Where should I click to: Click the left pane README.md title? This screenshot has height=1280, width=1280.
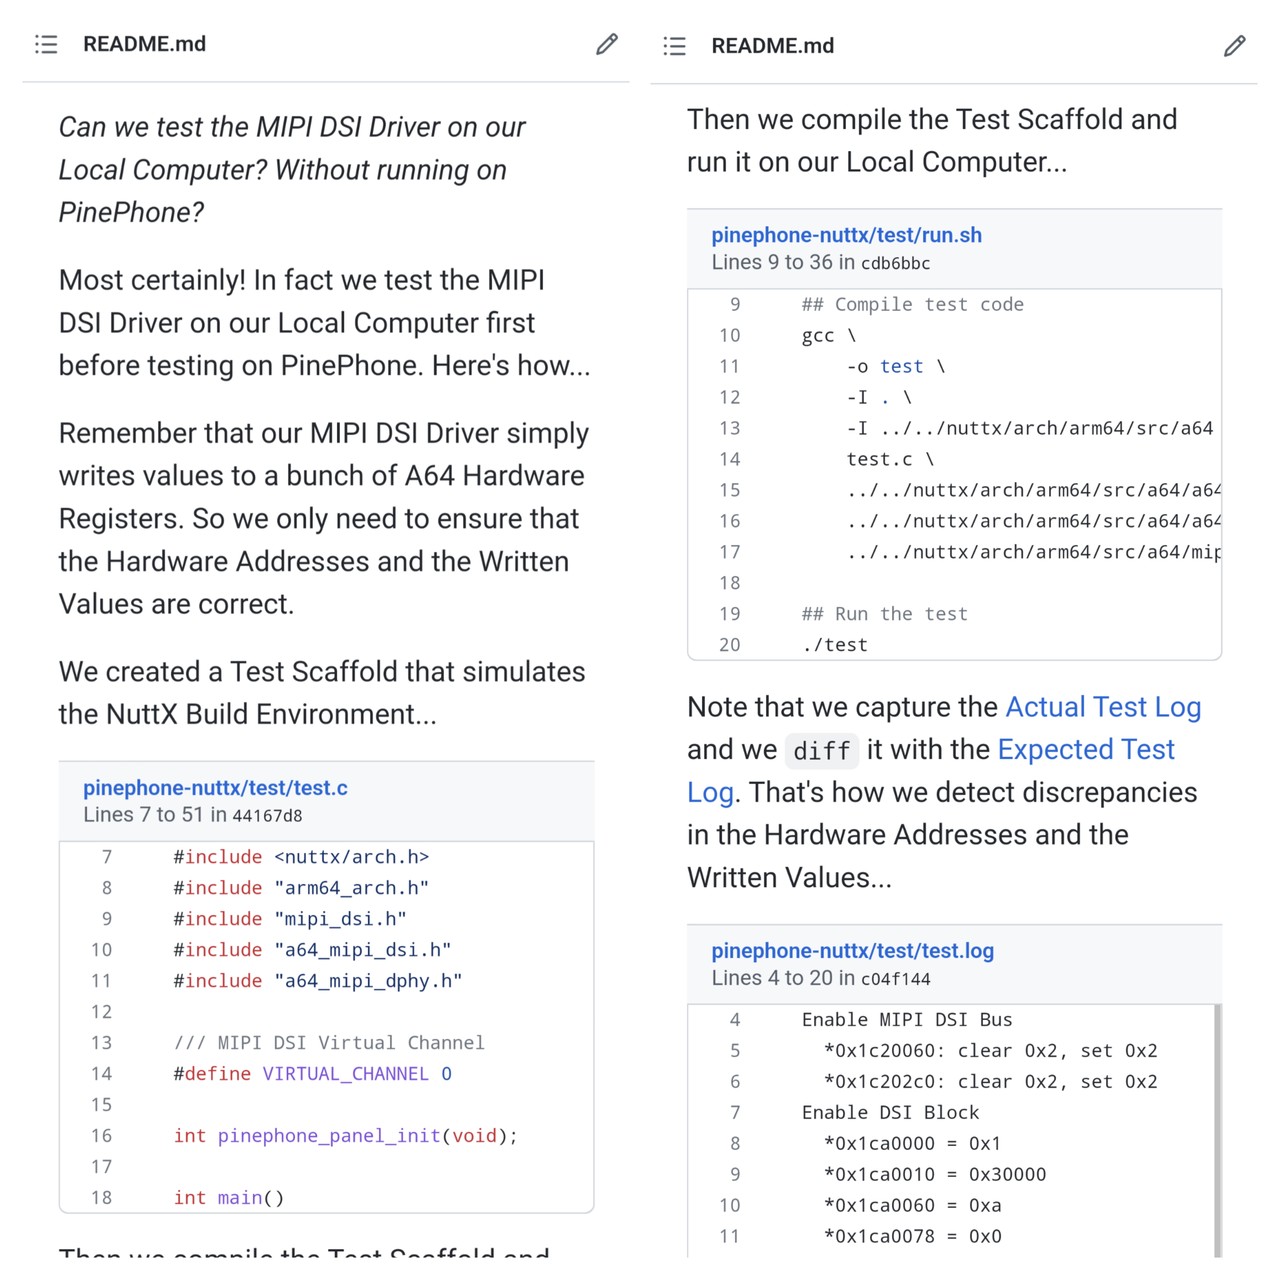(144, 44)
